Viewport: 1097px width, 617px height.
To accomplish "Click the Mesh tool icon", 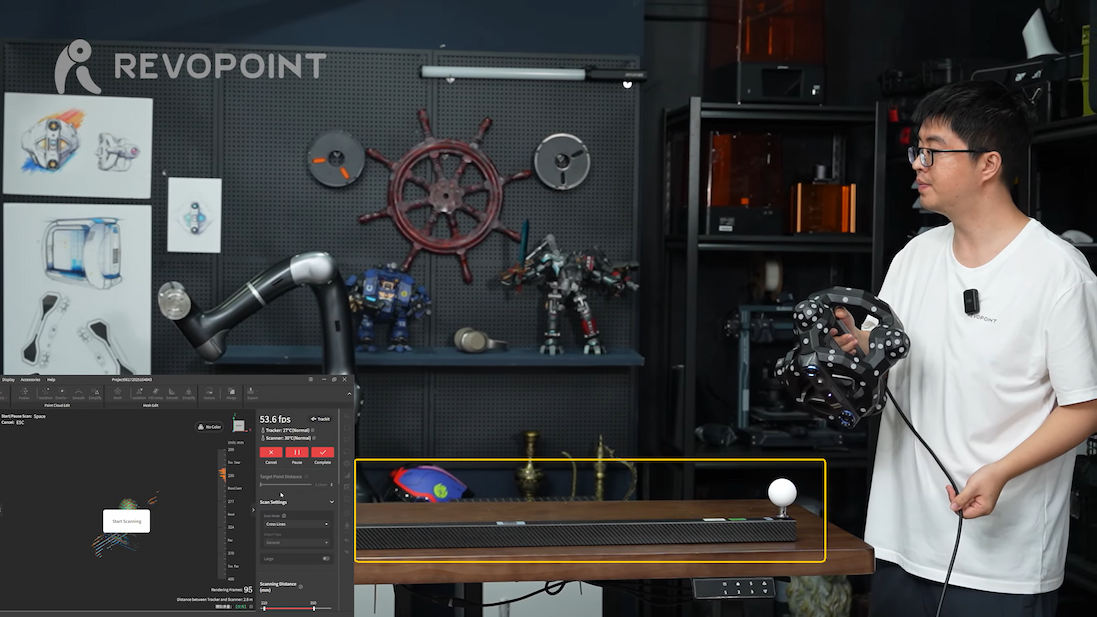I will tap(118, 394).
